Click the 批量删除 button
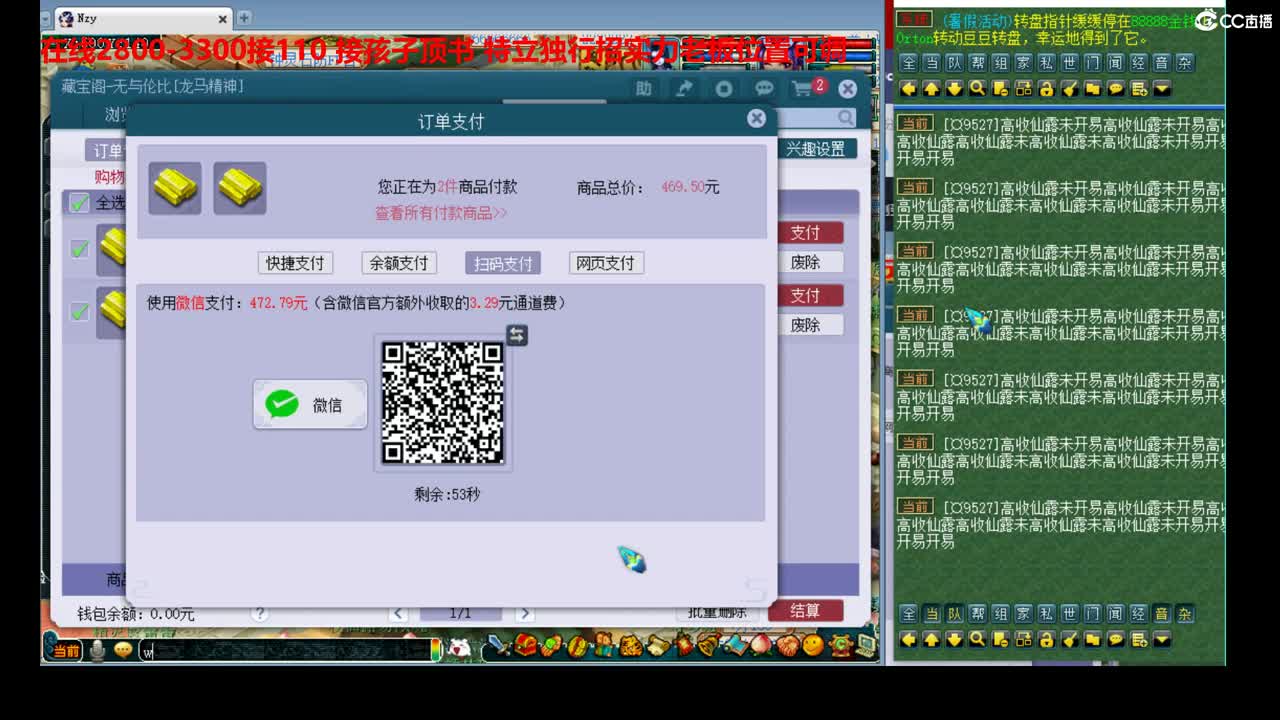Screen dimensions: 1280x720 [x=718, y=612]
